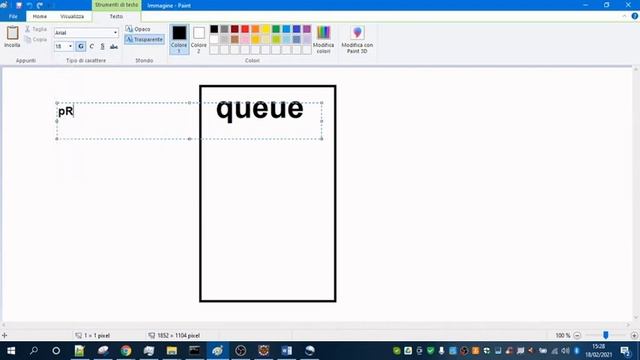Click inside the text box after pR
The height and width of the screenshot is (360, 640).
pyautogui.click(x=76, y=111)
